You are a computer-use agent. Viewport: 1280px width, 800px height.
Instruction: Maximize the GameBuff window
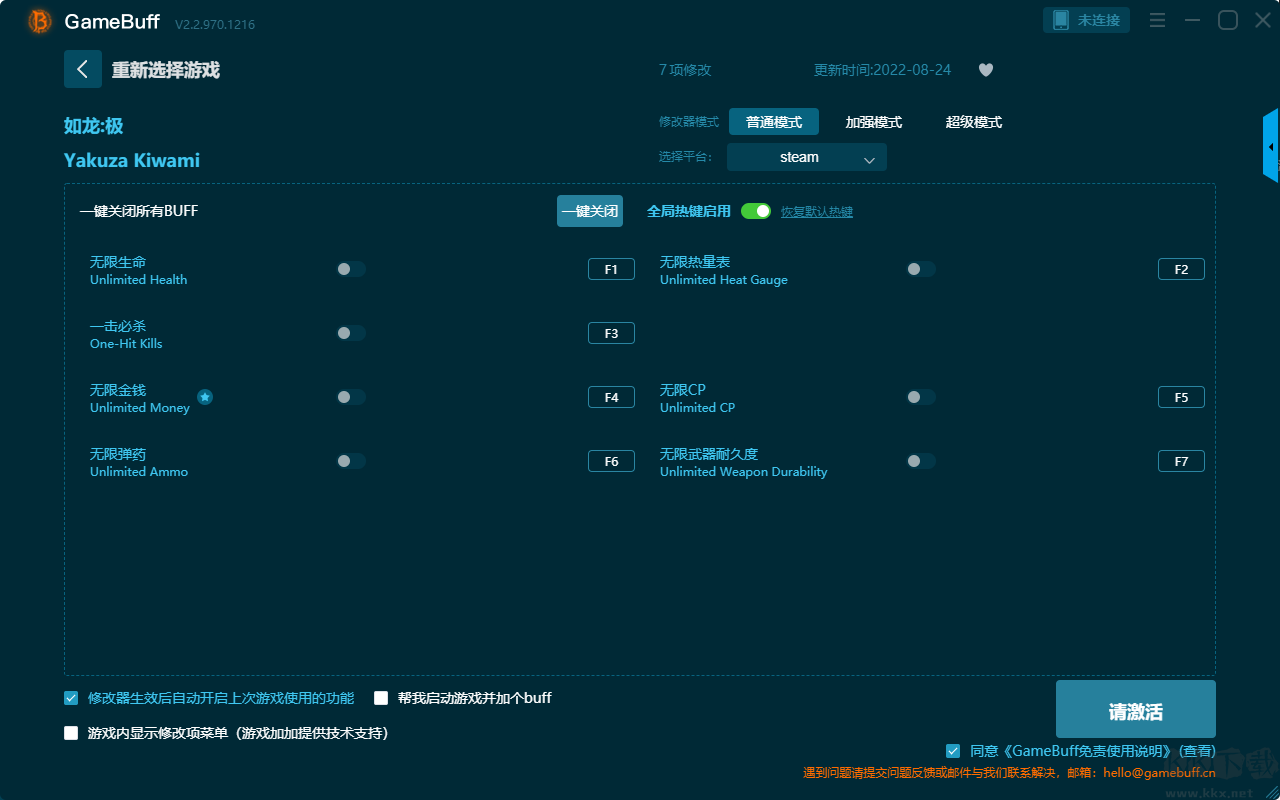(1228, 20)
